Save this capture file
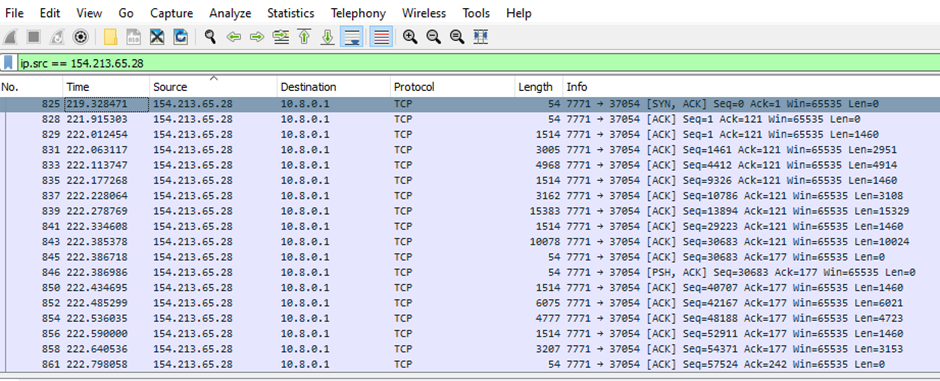This screenshot has height=381, width=940. click(x=134, y=37)
